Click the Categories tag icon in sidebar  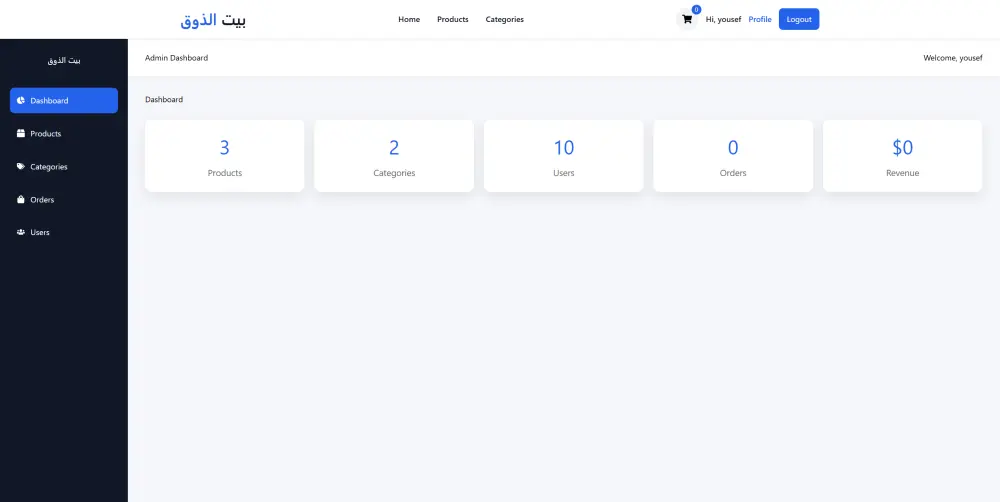click(21, 166)
